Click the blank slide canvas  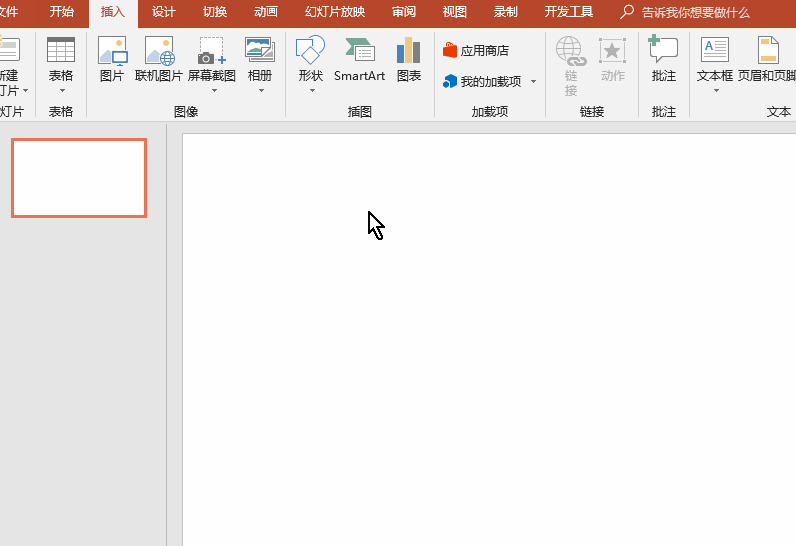pos(489,340)
